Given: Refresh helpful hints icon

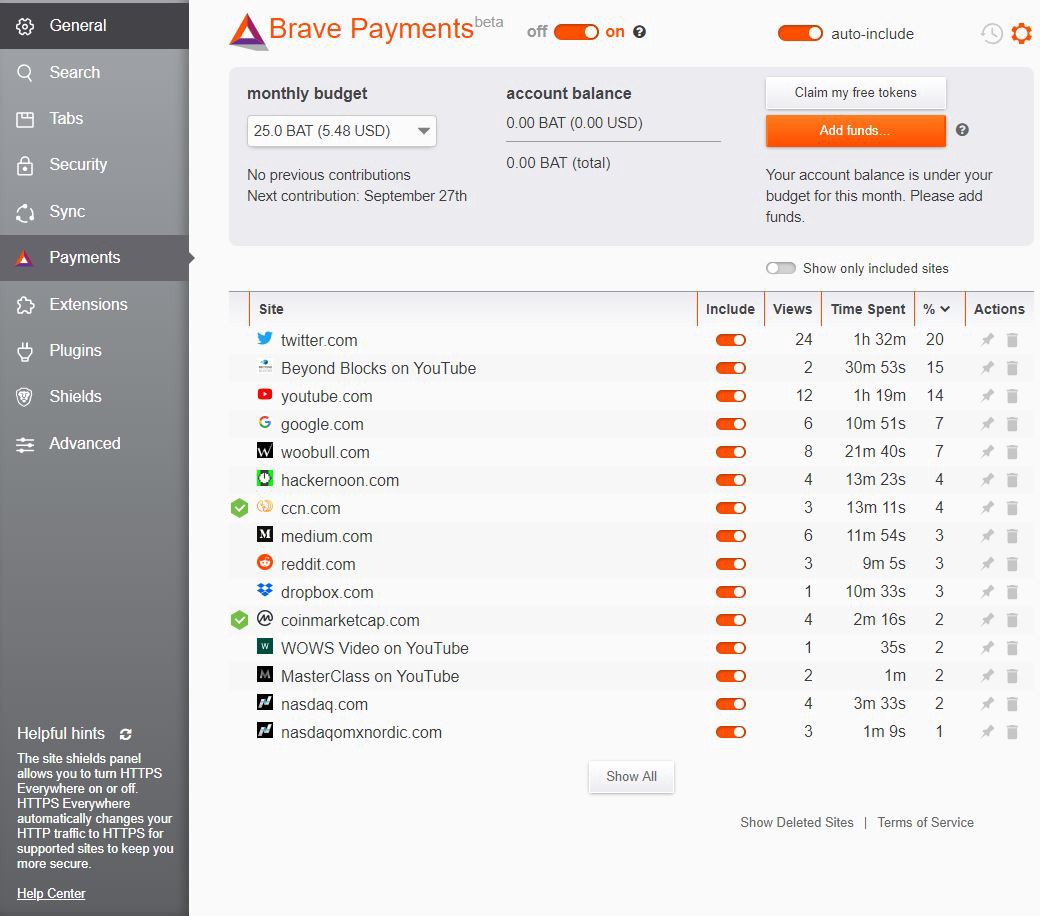Looking at the screenshot, I should pos(125,734).
